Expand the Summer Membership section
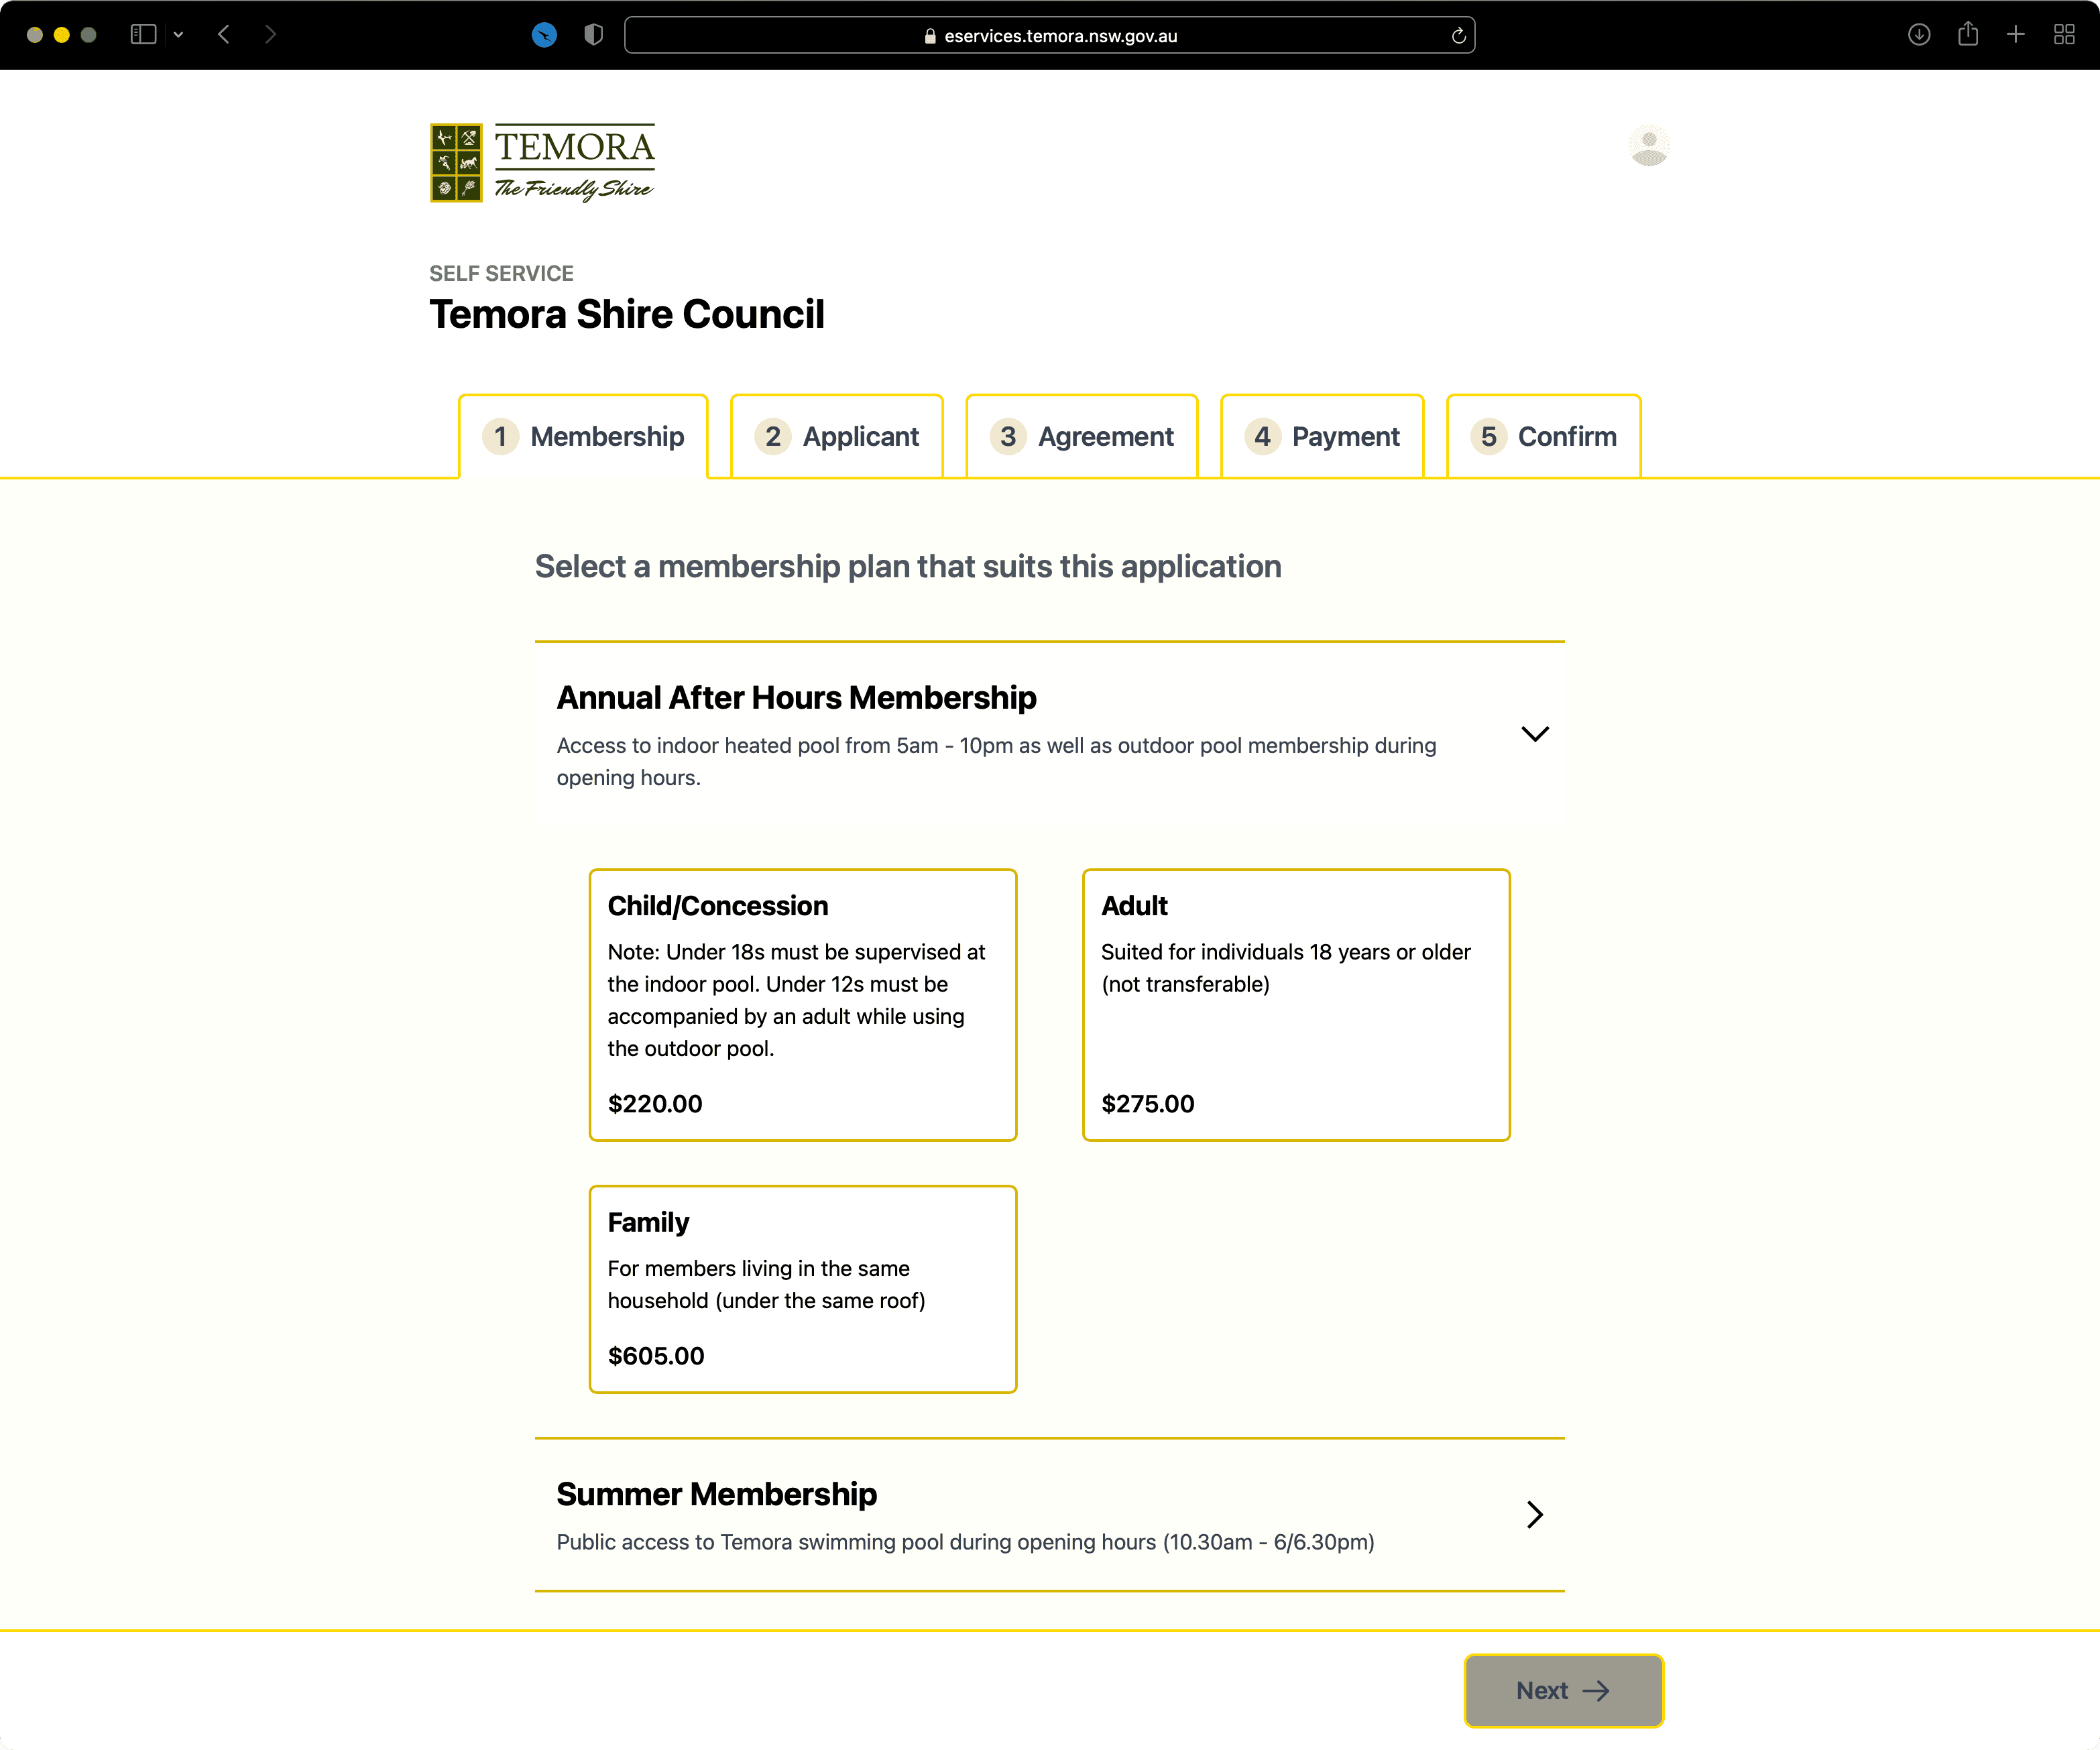Viewport: 2100px width, 1750px height. (1534, 1514)
